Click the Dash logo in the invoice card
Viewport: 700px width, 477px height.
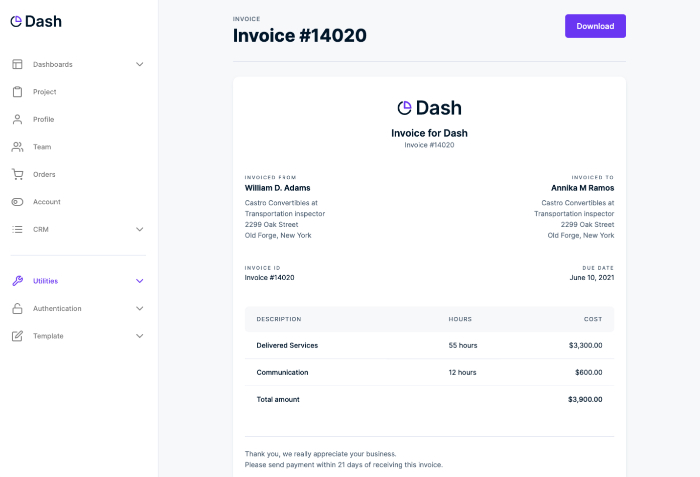coord(429,108)
